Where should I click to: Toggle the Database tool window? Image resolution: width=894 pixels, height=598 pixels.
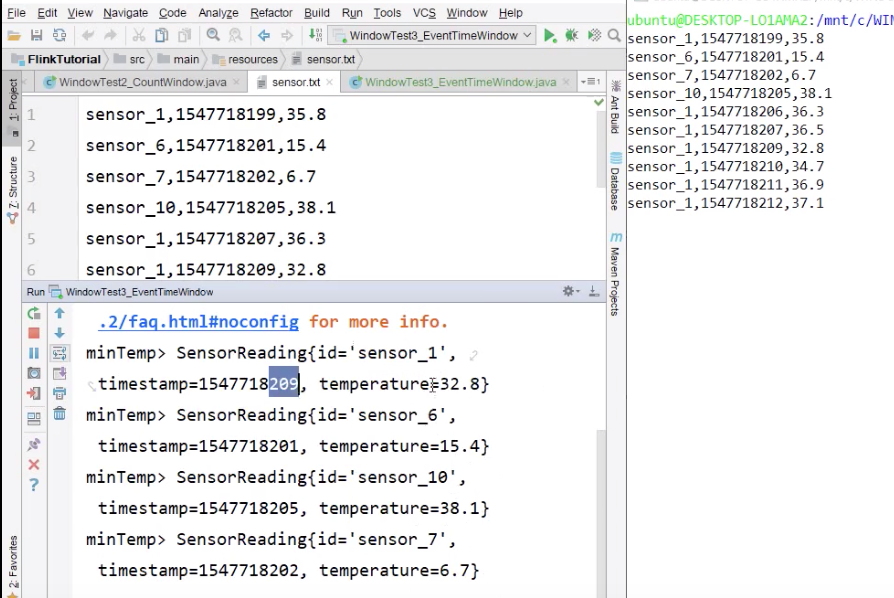pyautogui.click(x=615, y=181)
